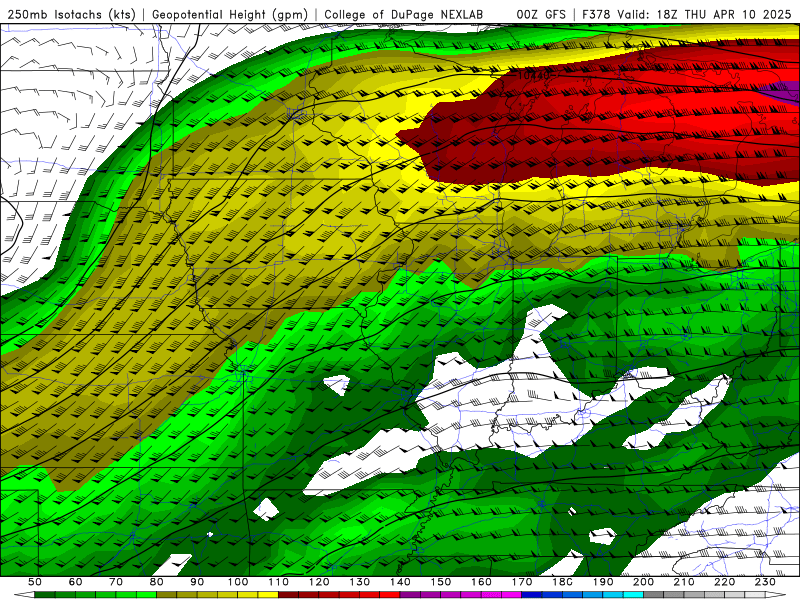This screenshot has width=800, height=600.
Task: Select the dark maroon swatch starting at 110
Action: point(288,595)
